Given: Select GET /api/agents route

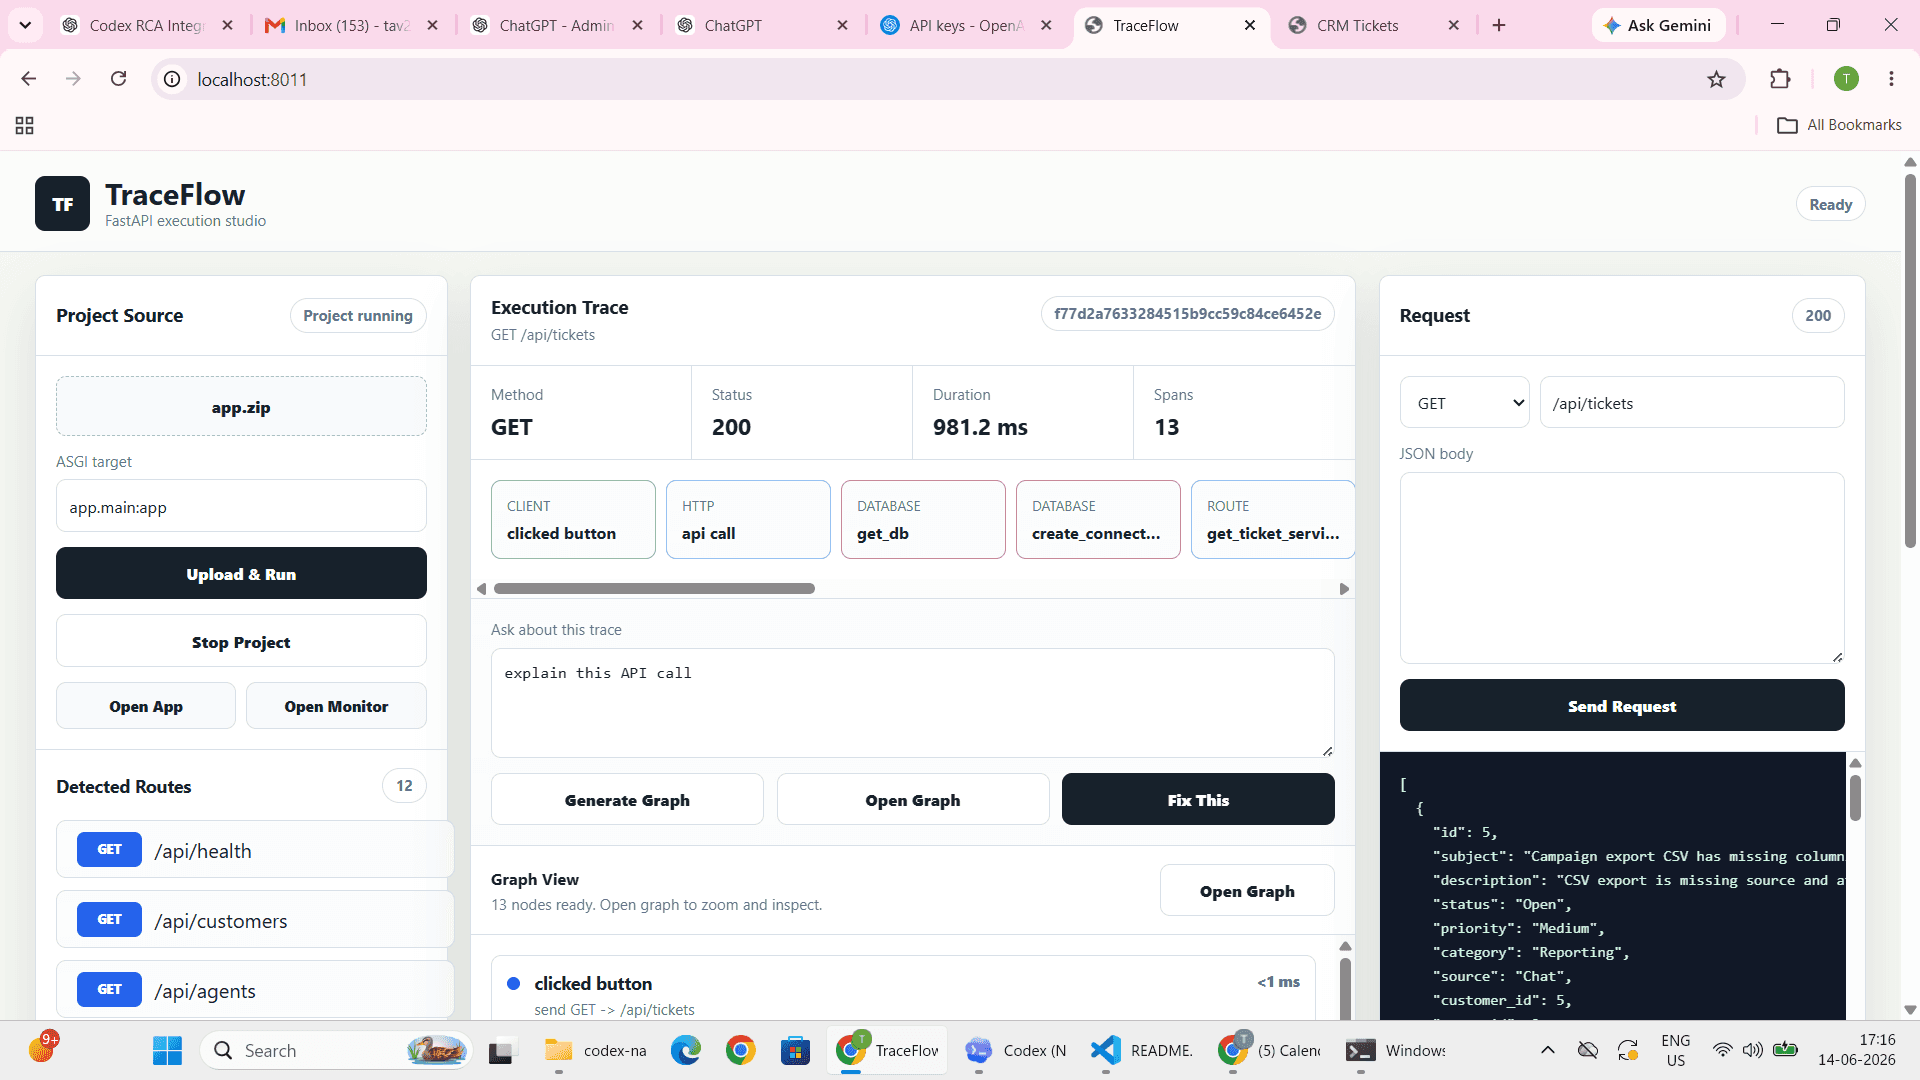Looking at the screenshot, I should [x=255, y=990].
